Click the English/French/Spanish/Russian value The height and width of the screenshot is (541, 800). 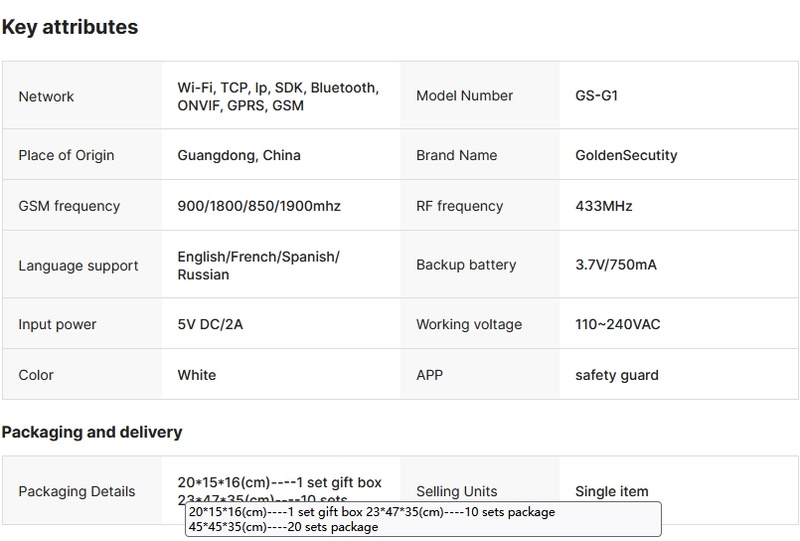[x=258, y=266]
